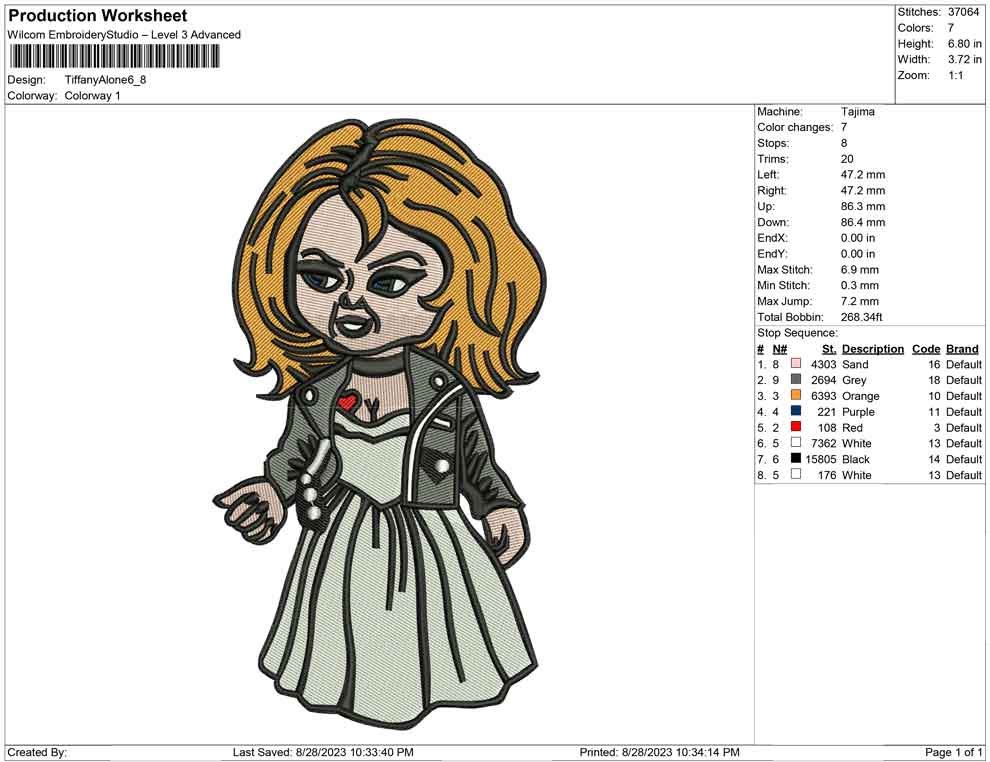The height and width of the screenshot is (762, 990).
Task: Click the 'Page 1 of 1' footer text
Action: (953, 752)
